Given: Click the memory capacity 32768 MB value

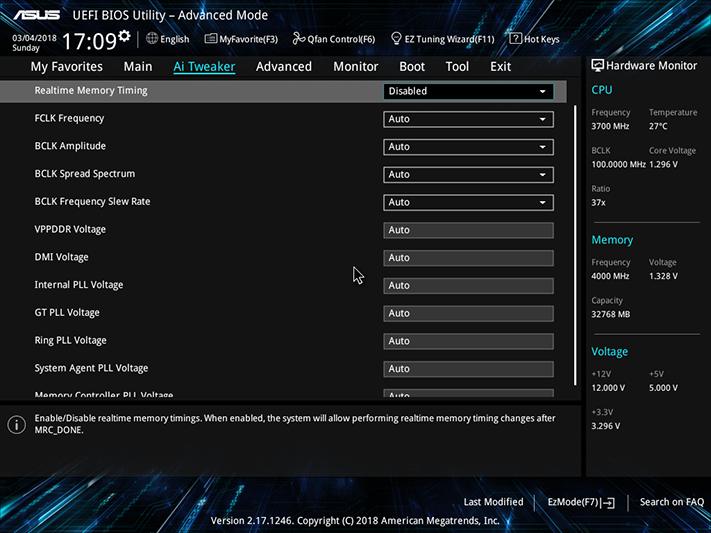Looking at the screenshot, I should click(610, 314).
